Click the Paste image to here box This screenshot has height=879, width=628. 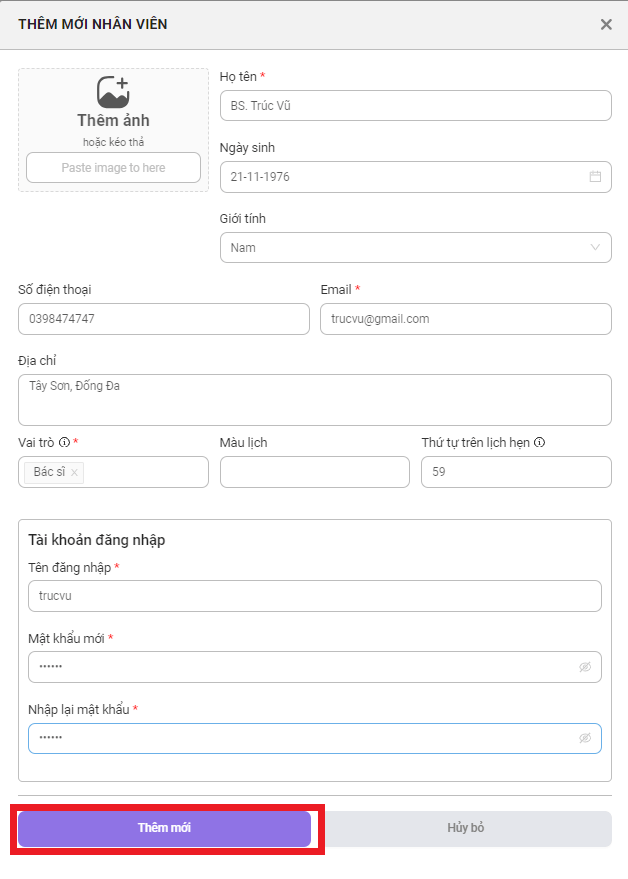click(x=113, y=168)
